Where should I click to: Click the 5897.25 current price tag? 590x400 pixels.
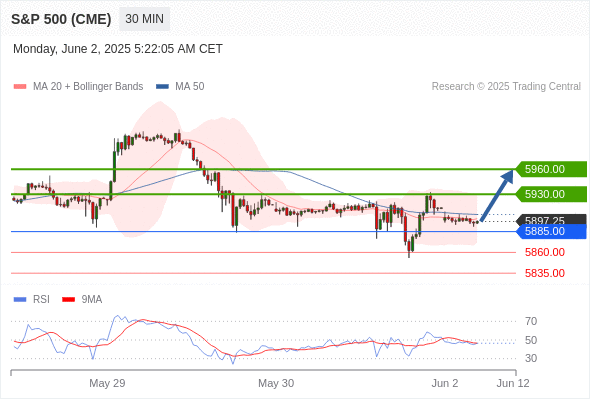(551, 219)
